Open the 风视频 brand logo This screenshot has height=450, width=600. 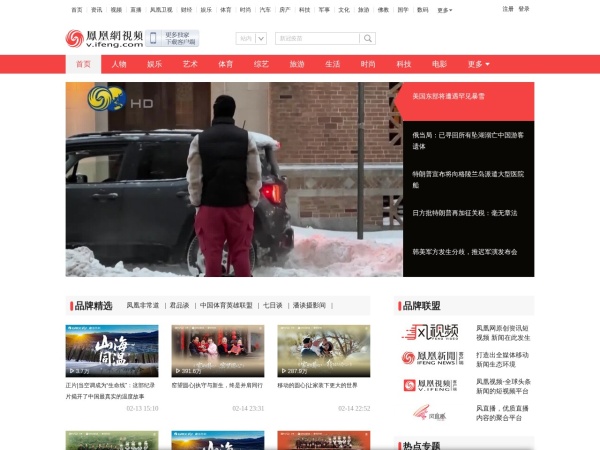pyautogui.click(x=430, y=332)
